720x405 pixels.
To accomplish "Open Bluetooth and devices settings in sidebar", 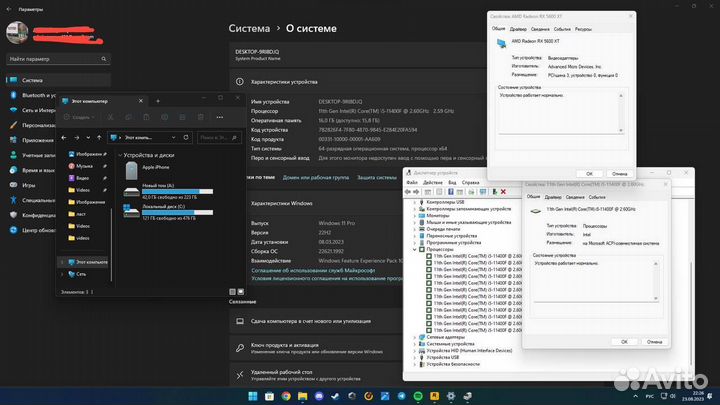I will [x=35, y=95].
